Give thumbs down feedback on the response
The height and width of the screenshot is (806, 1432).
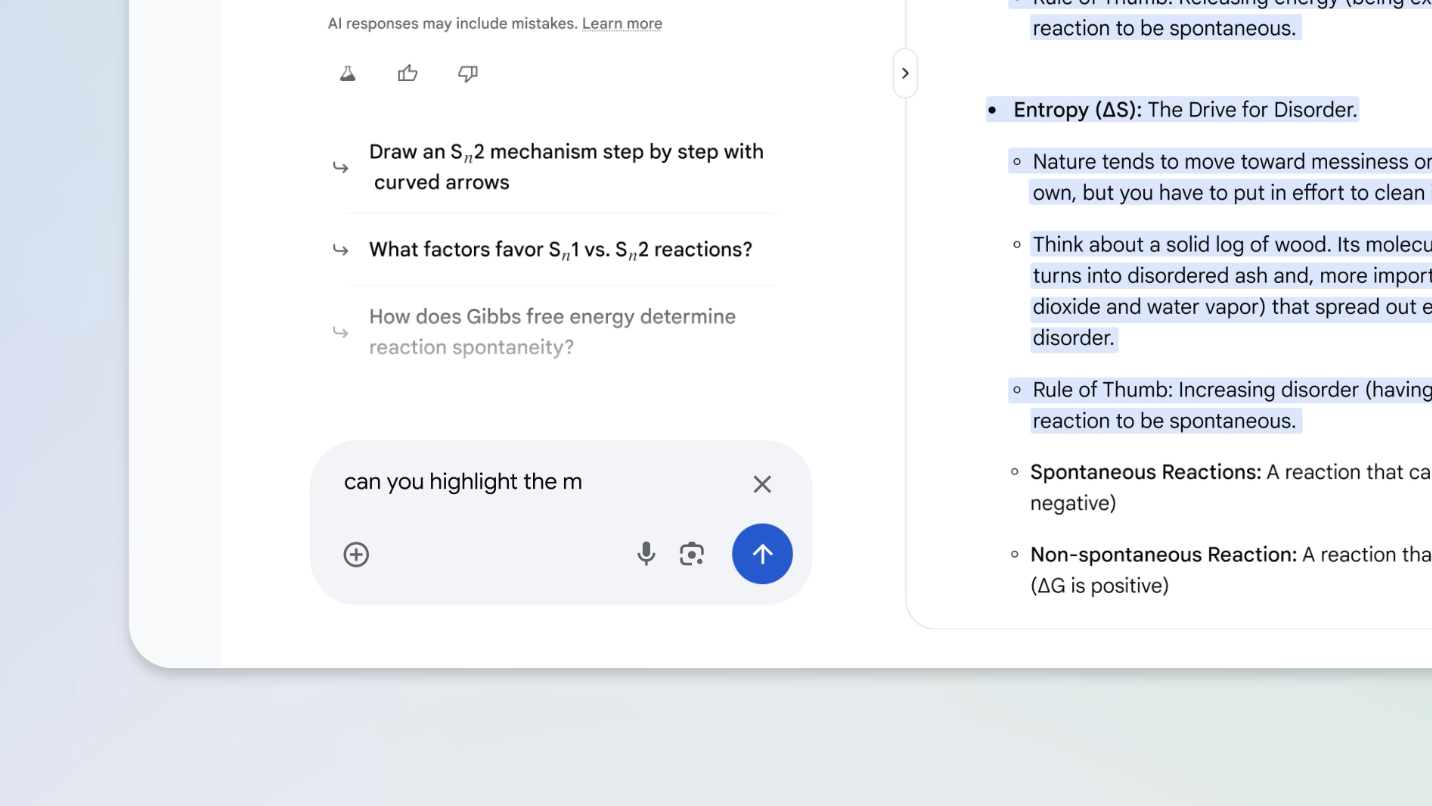467,72
